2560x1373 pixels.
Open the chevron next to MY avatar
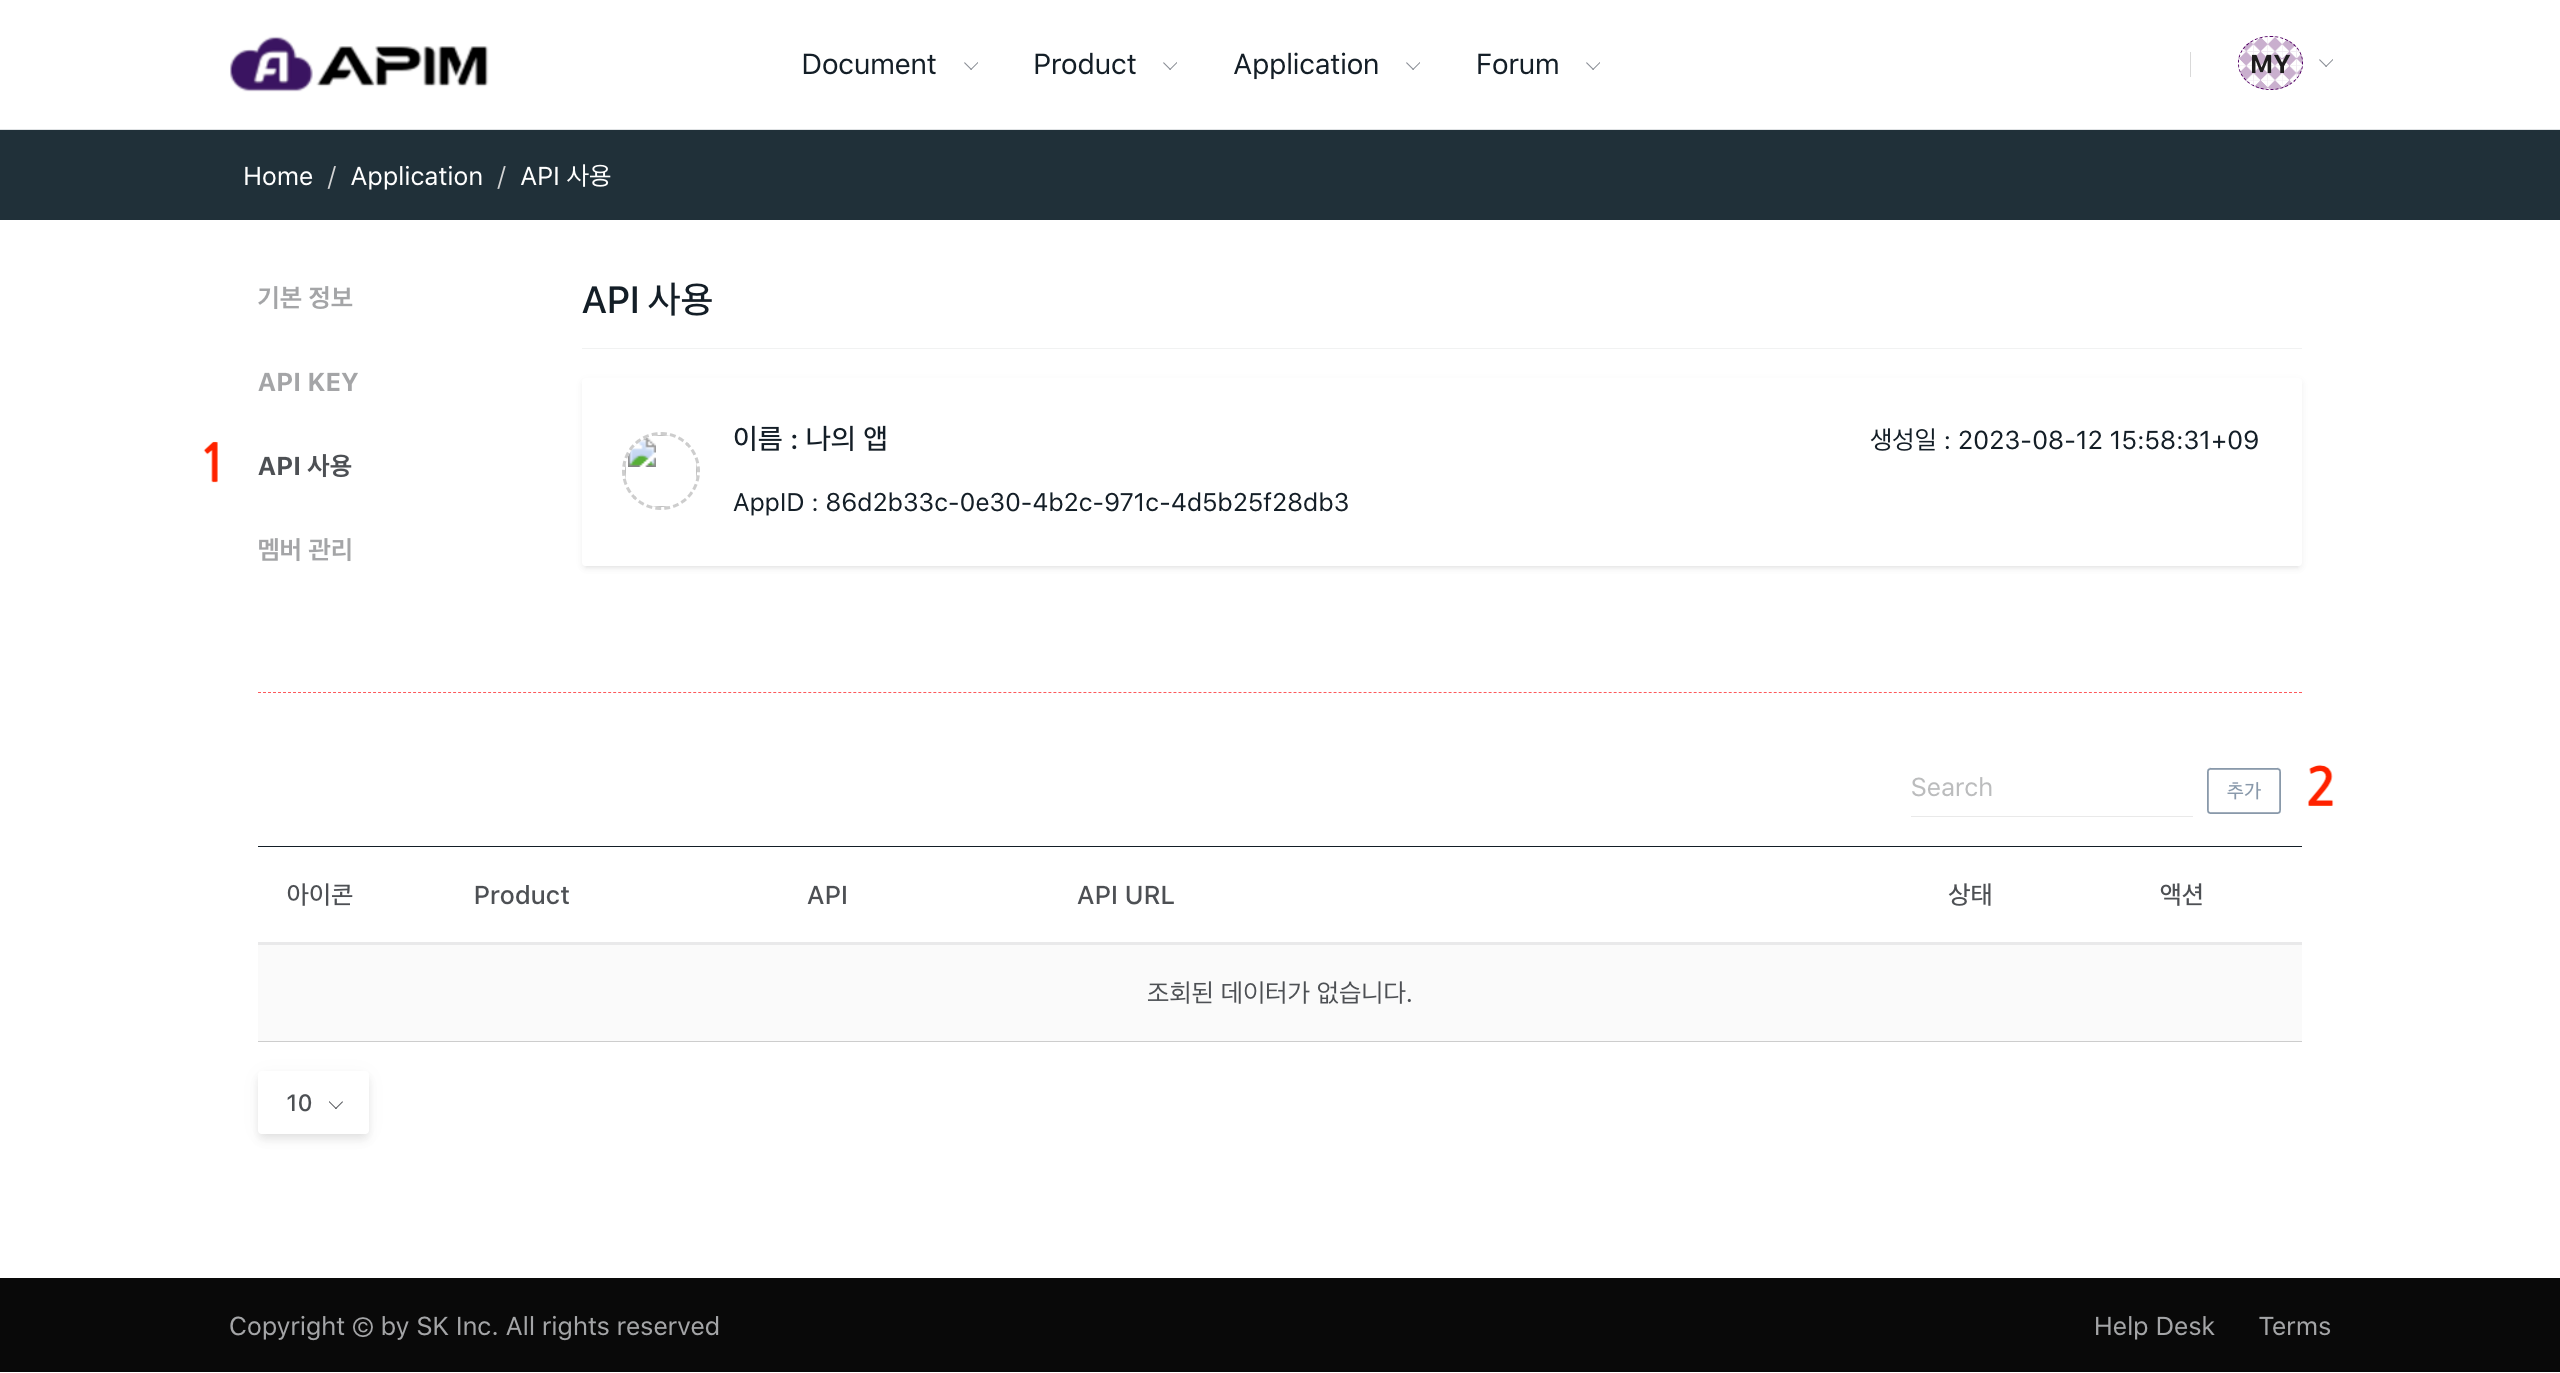[x=2326, y=64]
